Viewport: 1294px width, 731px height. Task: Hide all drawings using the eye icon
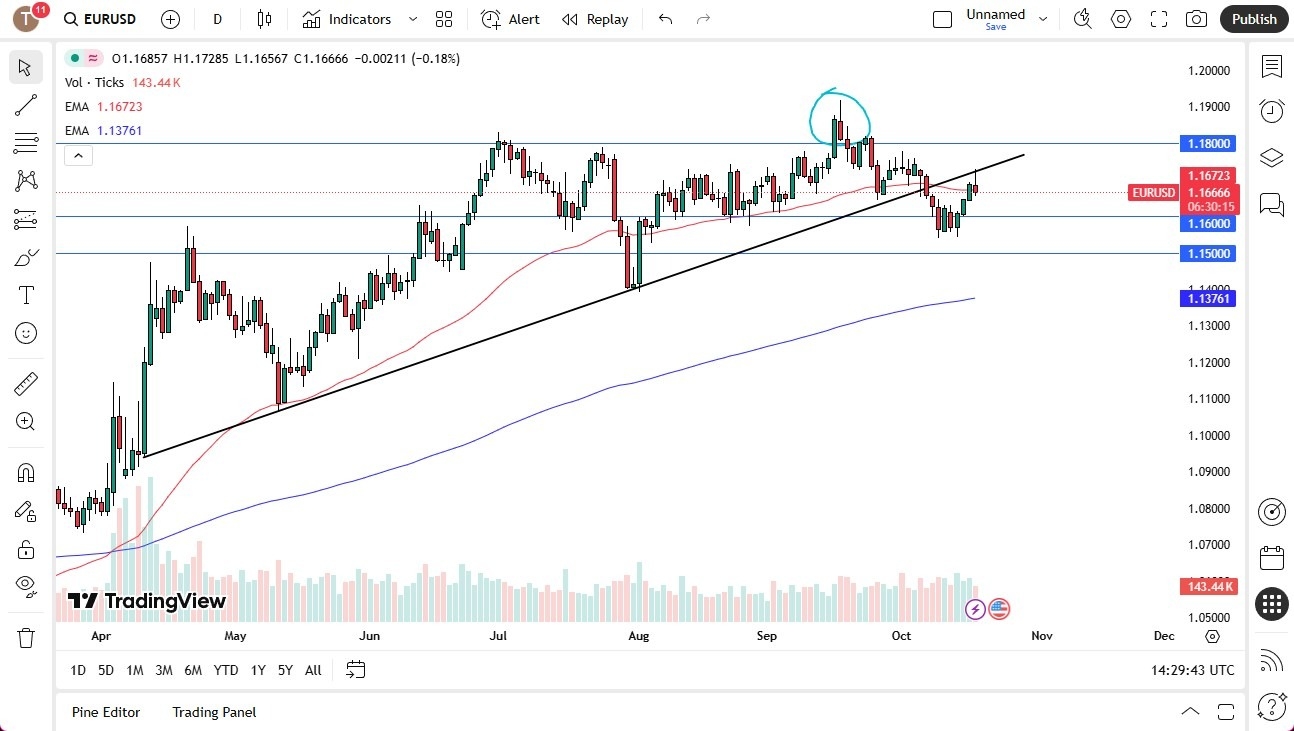point(25,585)
